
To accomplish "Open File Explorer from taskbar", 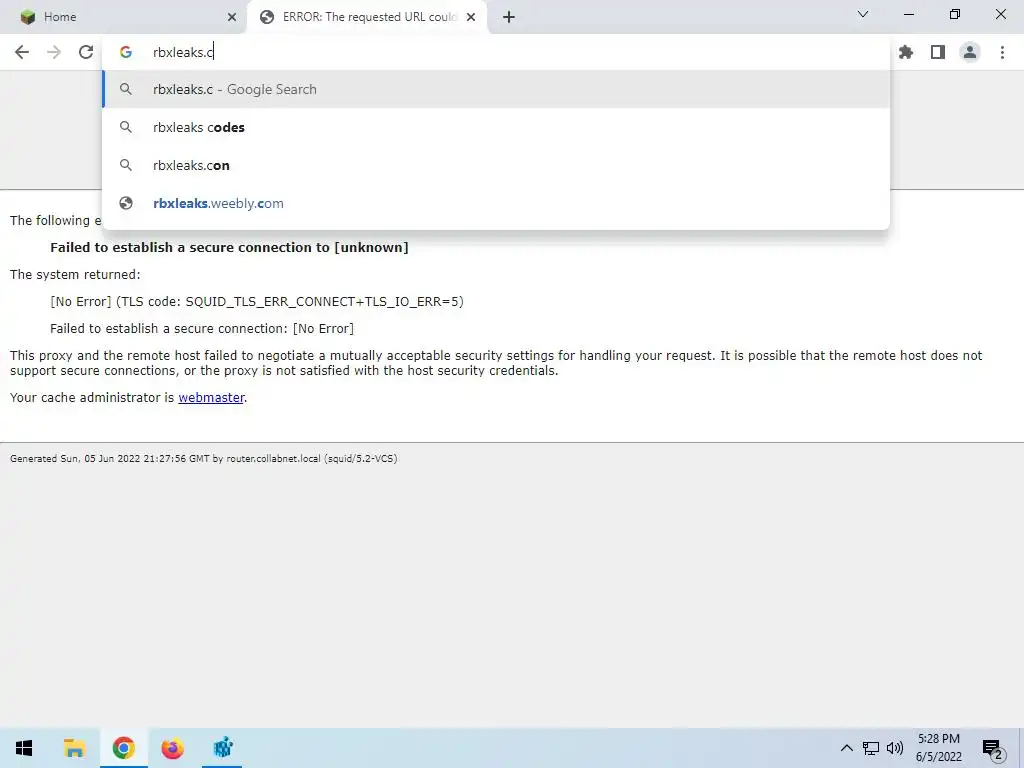I will 74,748.
